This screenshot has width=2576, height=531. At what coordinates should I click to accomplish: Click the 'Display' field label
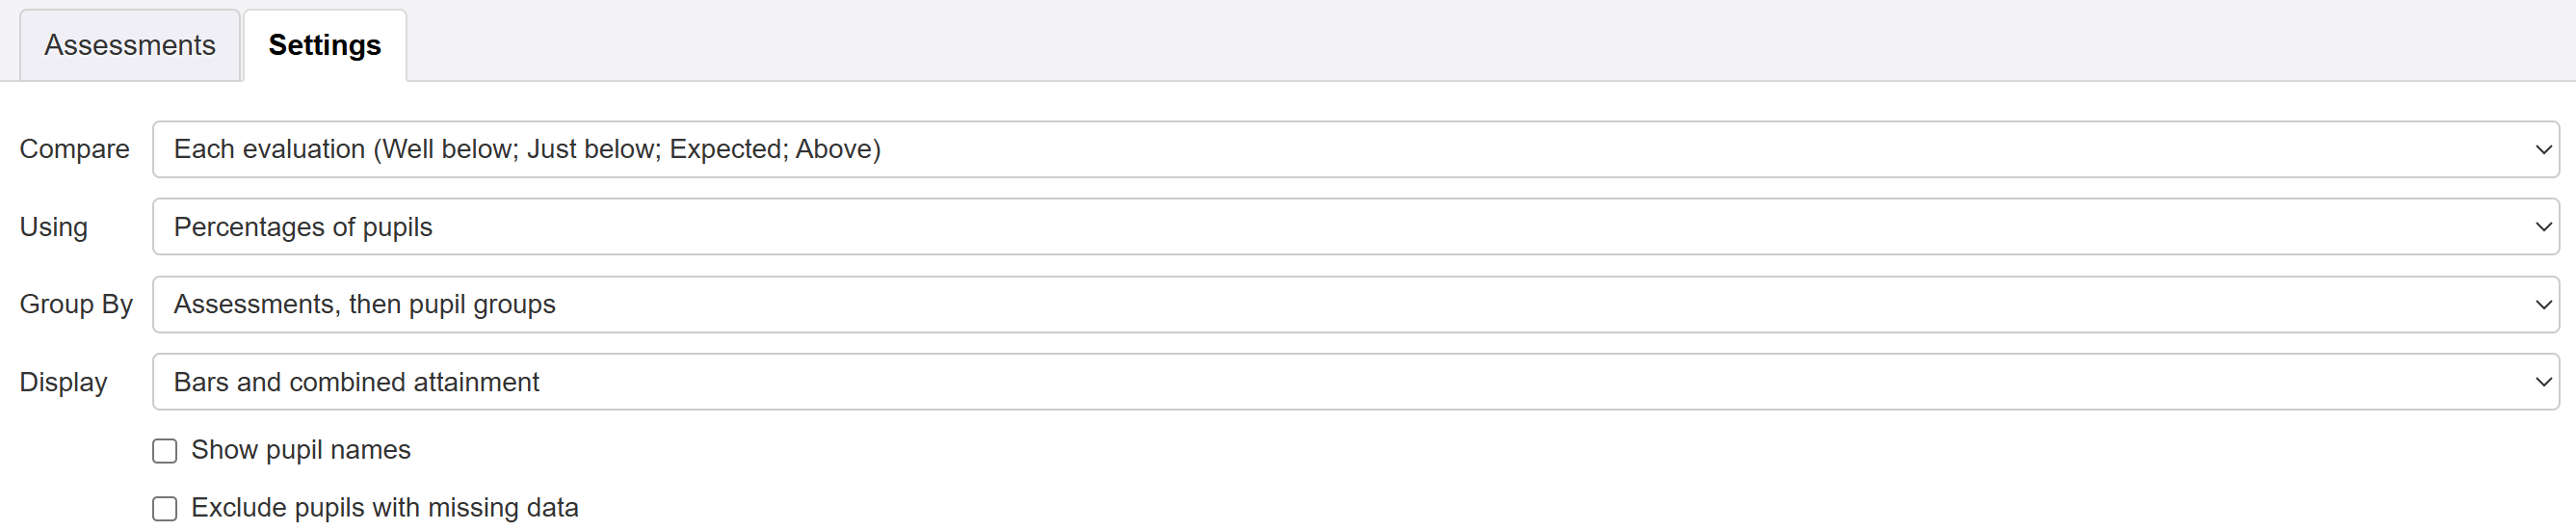click(x=63, y=382)
